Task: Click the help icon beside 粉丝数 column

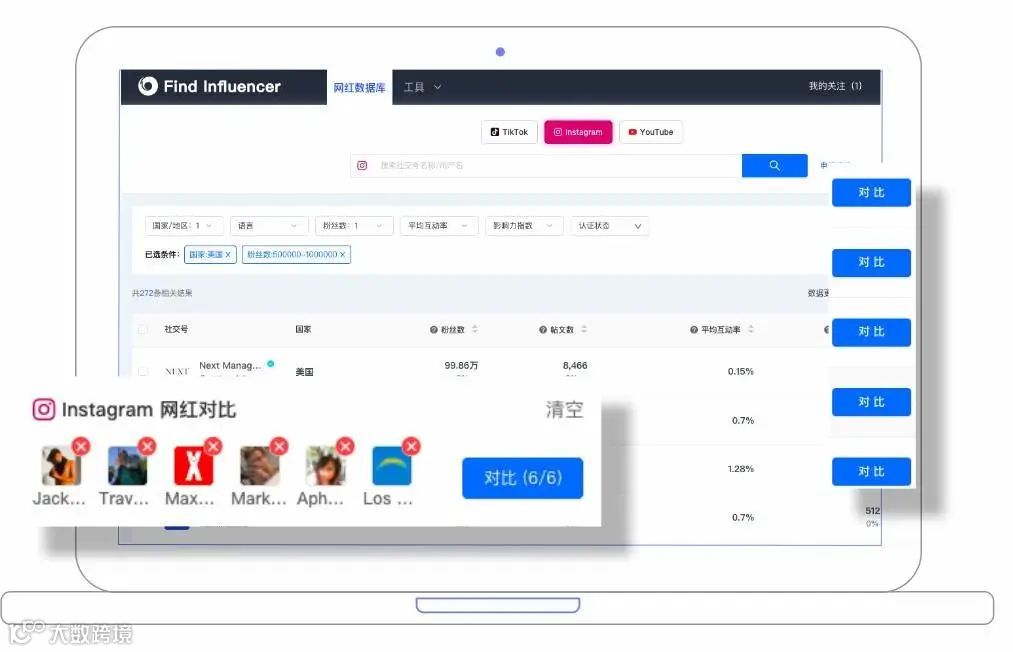Action: coord(433,330)
